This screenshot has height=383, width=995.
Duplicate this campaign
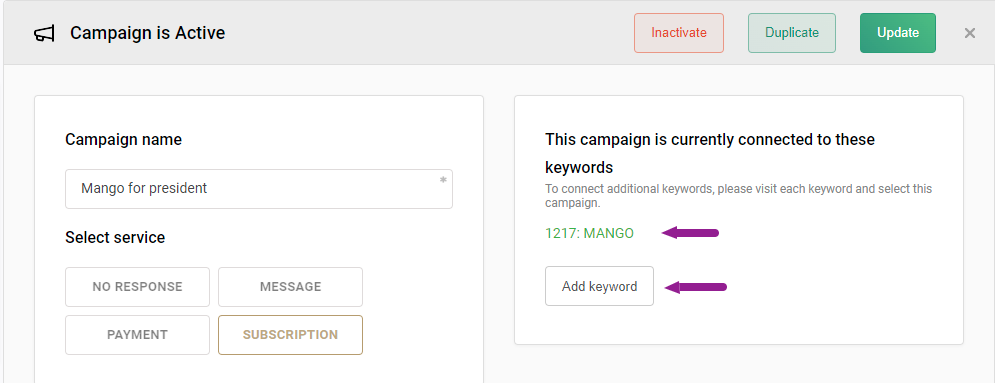(x=791, y=33)
